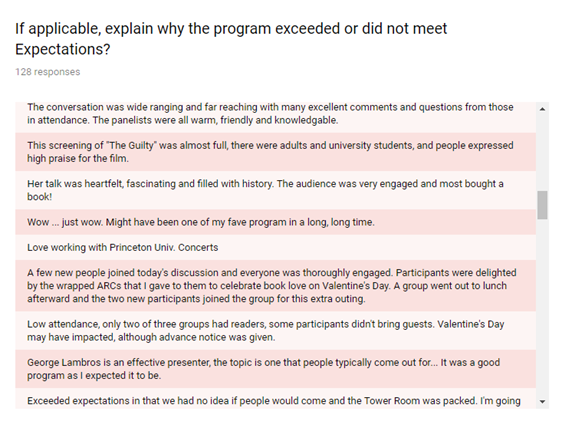Screen dimensions: 562x431
Task: Click the 128 responses count text
Action: [48, 72]
